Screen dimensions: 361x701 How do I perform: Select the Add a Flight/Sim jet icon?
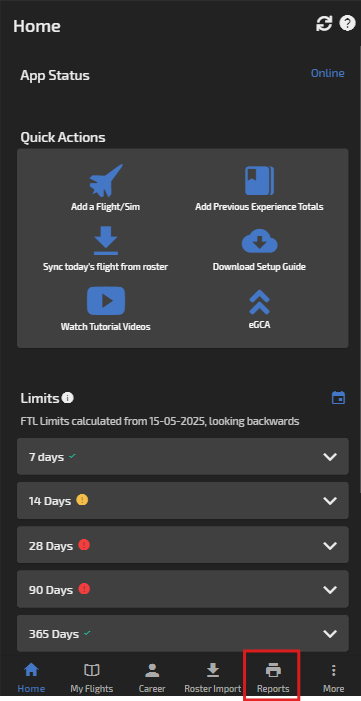pyautogui.click(x=106, y=181)
